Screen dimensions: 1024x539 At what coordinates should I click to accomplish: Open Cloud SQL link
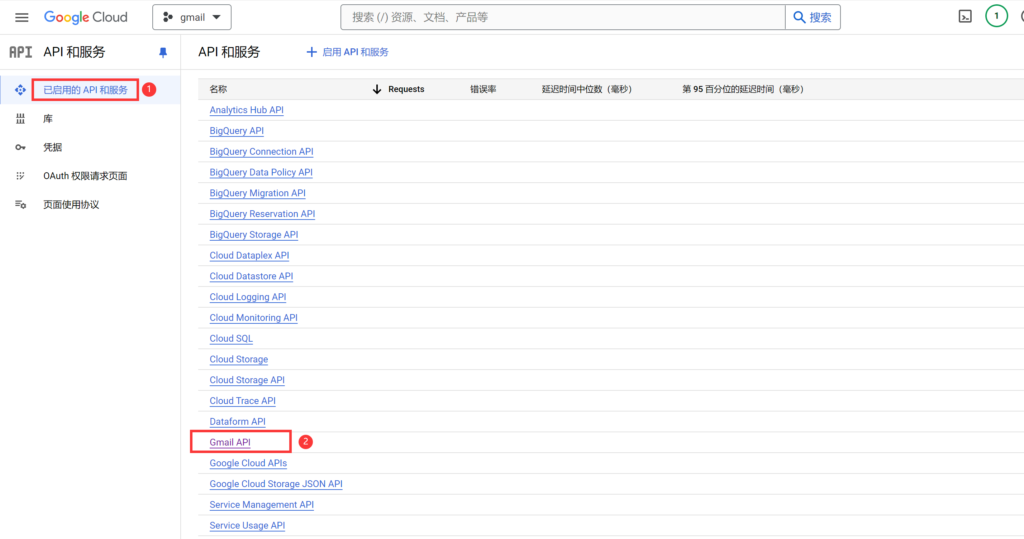pos(231,339)
